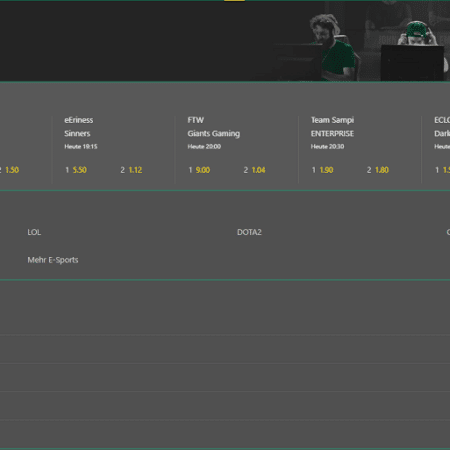Viewport: 450px width, 450px height.
Task: Open Giants Gaming team name
Action: point(214,134)
